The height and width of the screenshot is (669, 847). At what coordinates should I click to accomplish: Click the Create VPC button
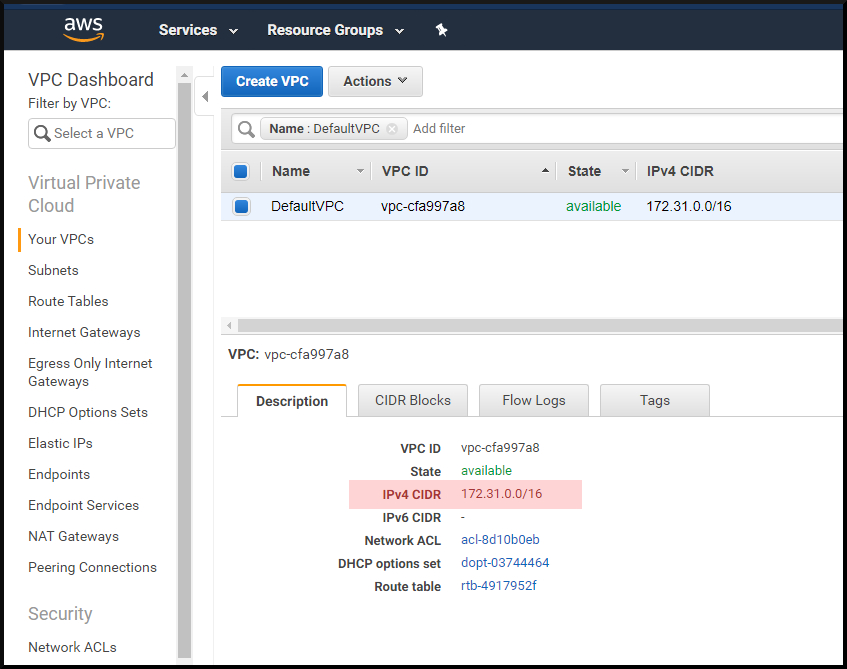point(271,81)
